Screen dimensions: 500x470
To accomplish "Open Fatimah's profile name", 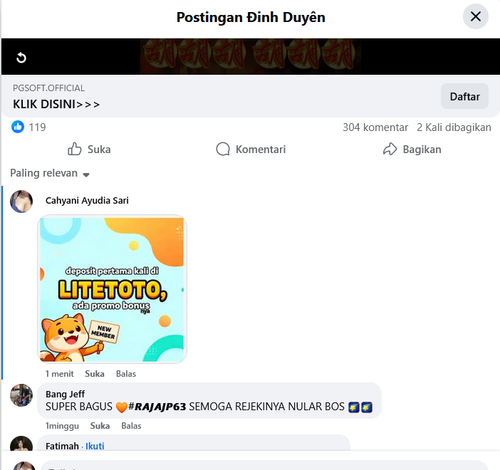I will click(62, 446).
